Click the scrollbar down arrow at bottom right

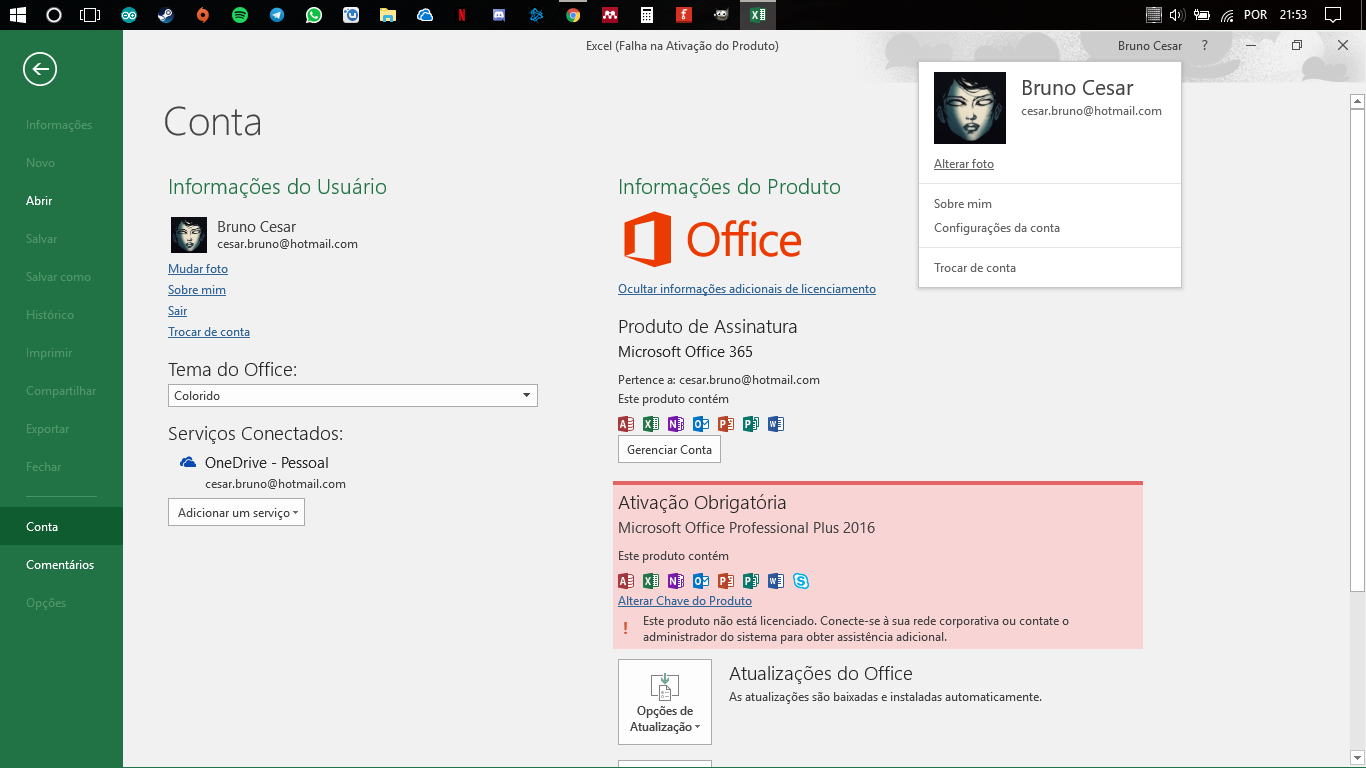(x=1357, y=759)
